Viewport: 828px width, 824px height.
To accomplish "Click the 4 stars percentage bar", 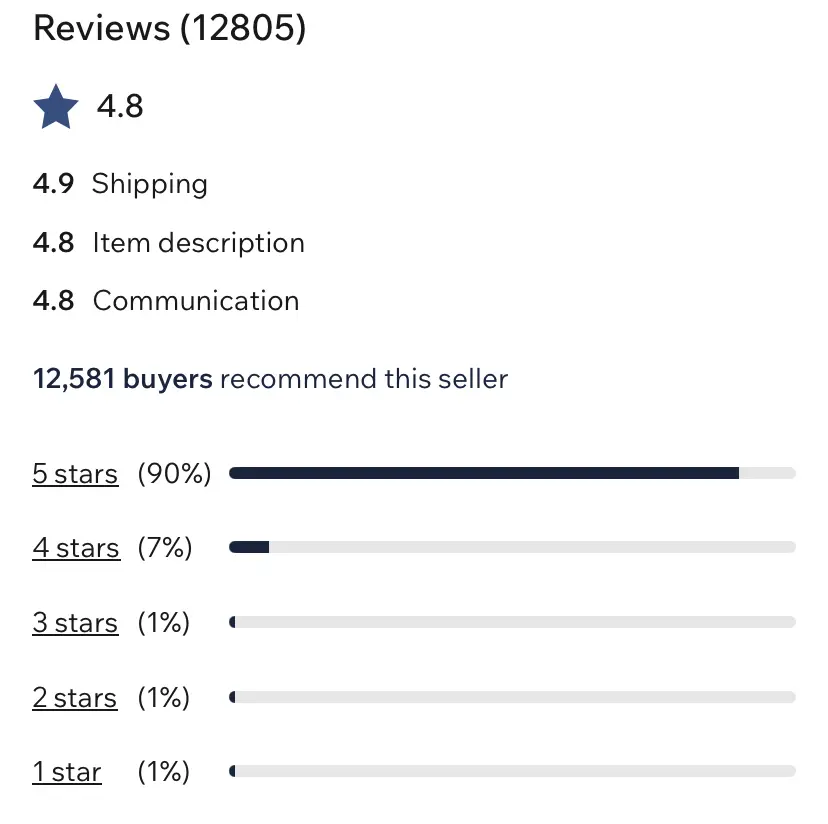I will 512,547.
